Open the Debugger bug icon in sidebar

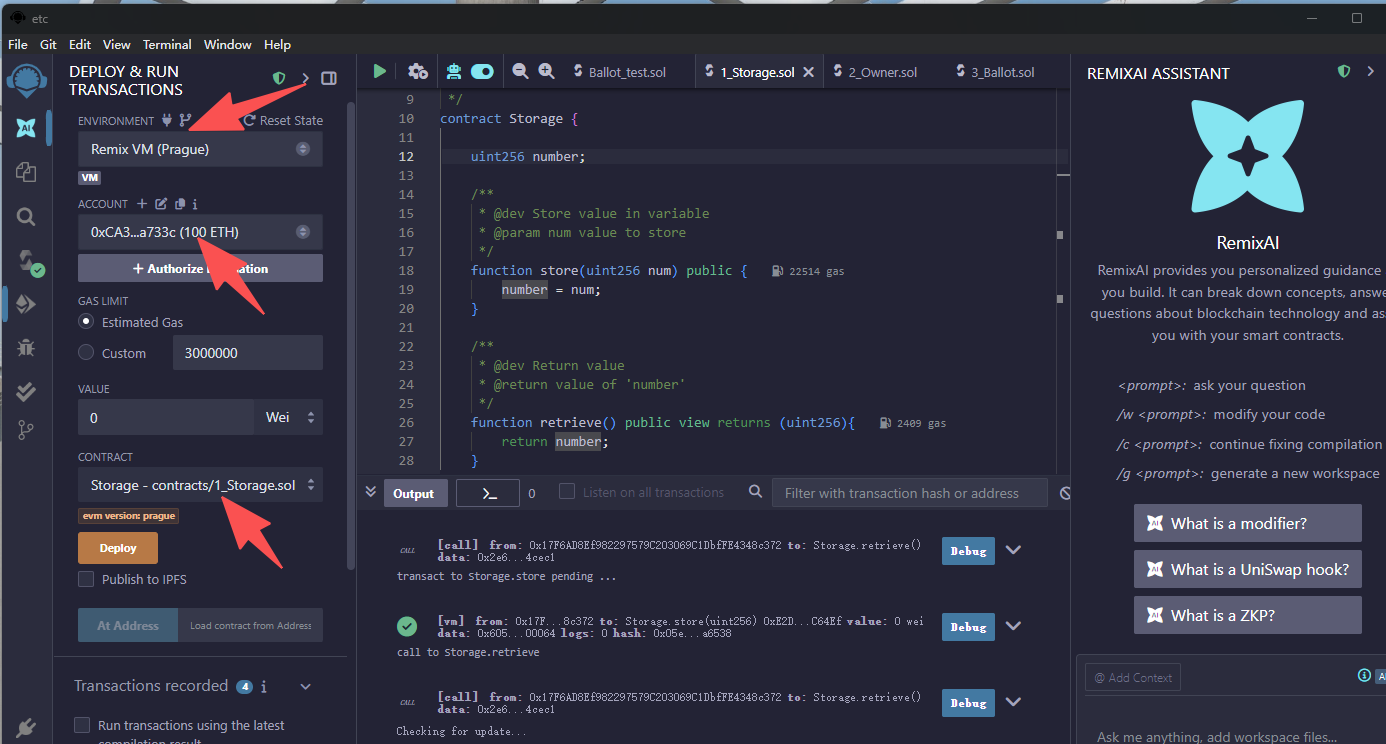(26, 348)
